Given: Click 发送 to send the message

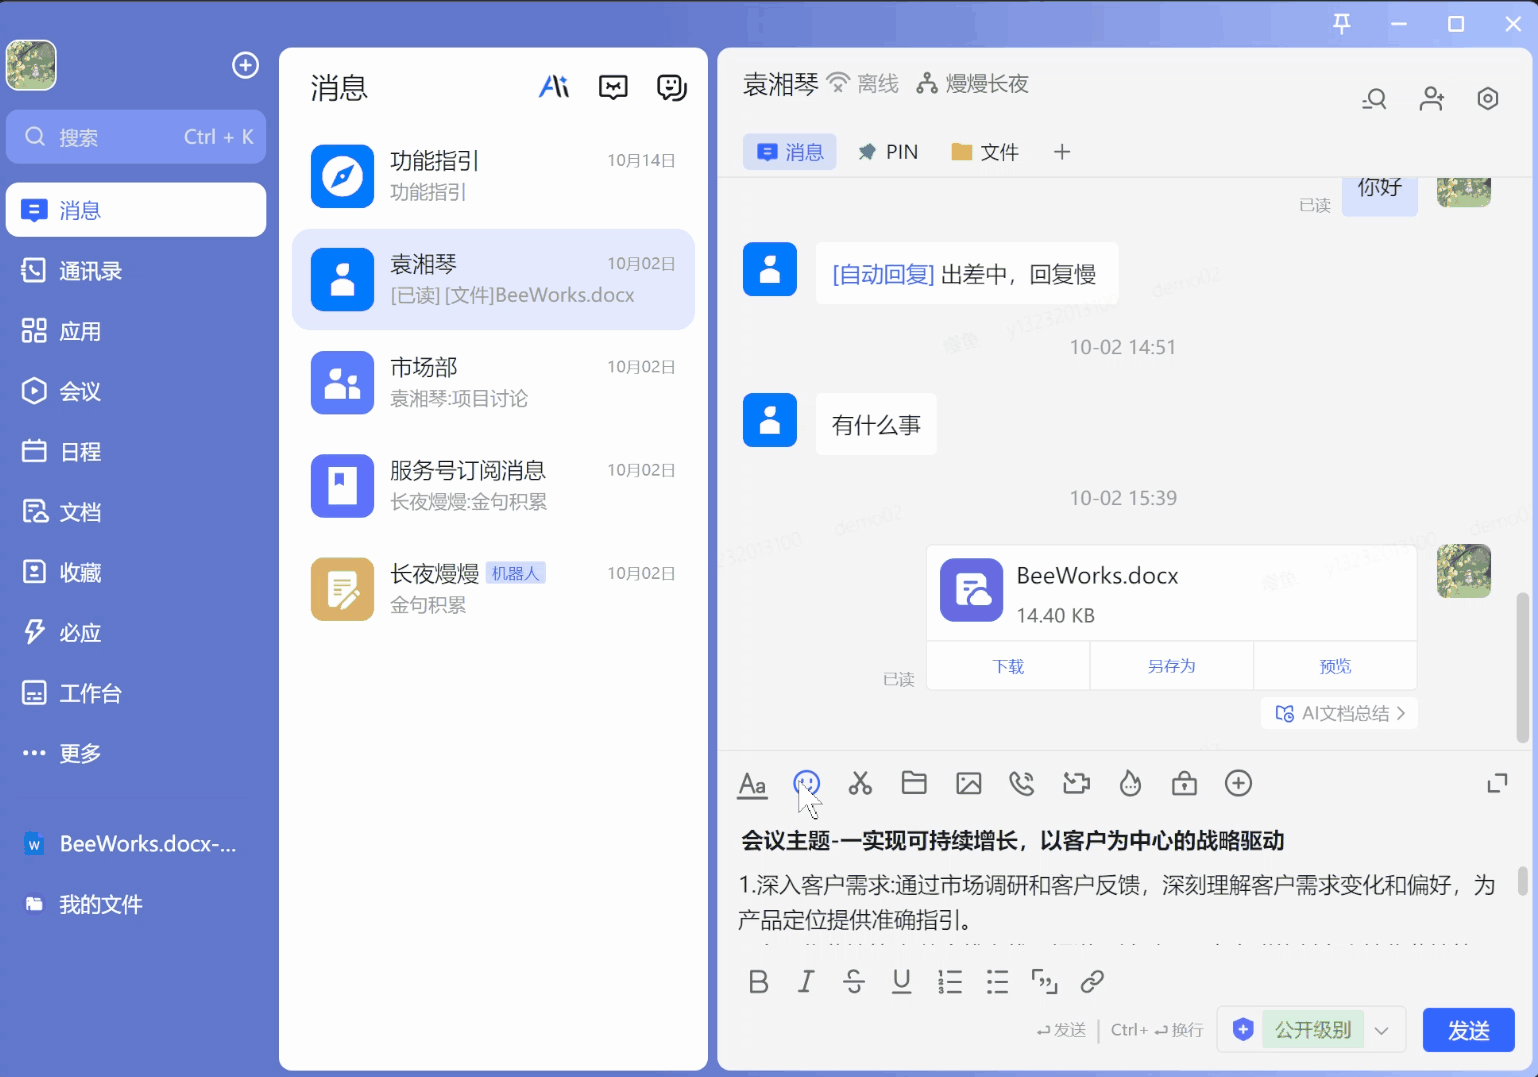Looking at the screenshot, I should 1469,1030.
